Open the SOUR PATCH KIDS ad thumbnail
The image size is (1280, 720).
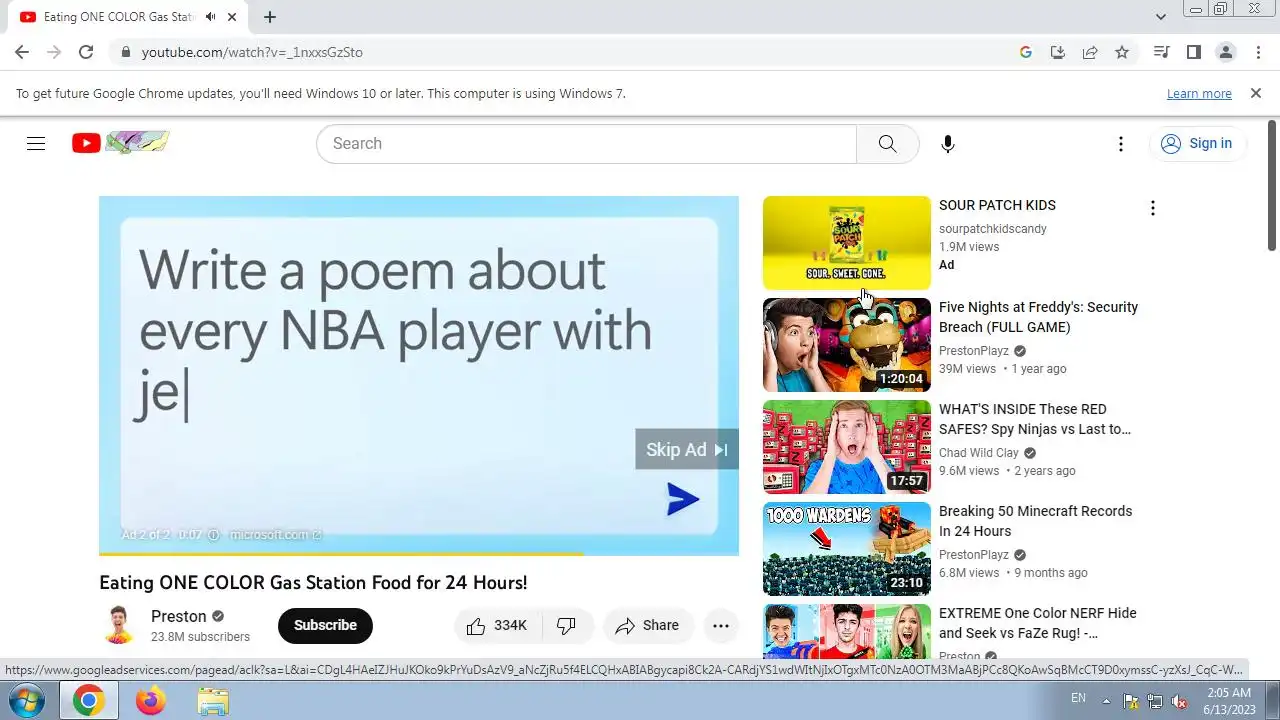tap(847, 243)
